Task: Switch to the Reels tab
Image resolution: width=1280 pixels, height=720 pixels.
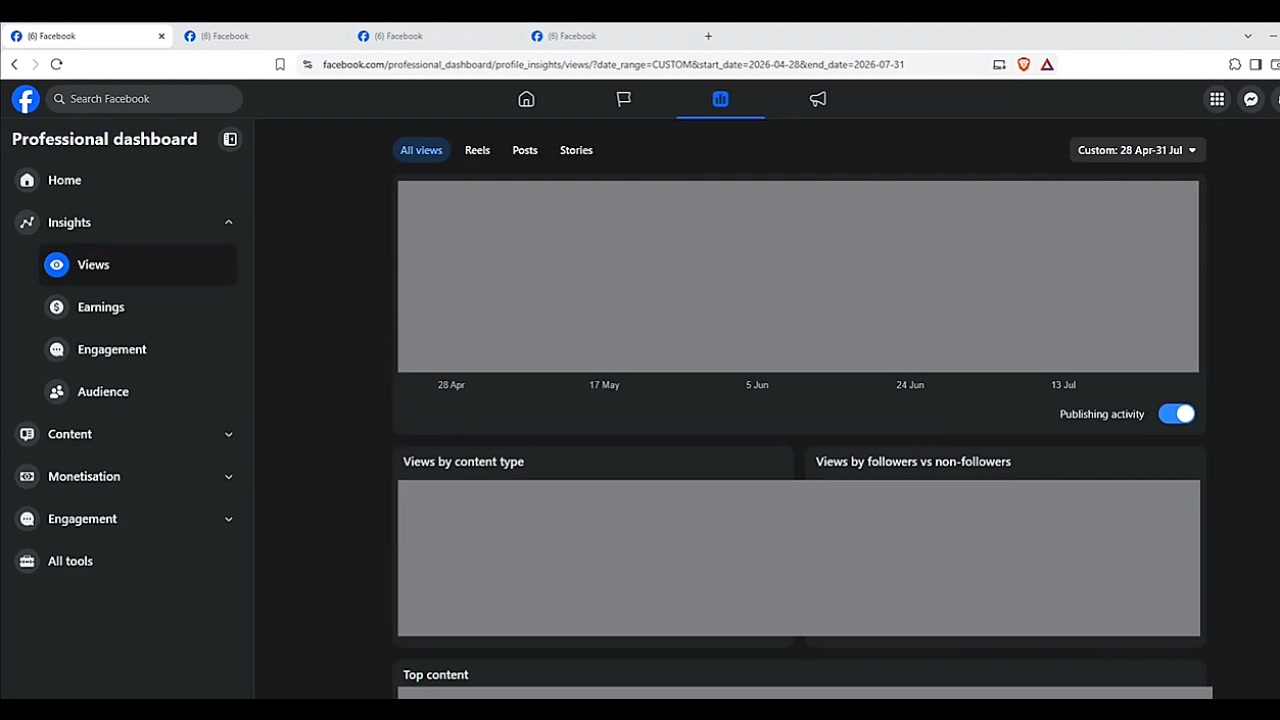Action: coord(477,150)
